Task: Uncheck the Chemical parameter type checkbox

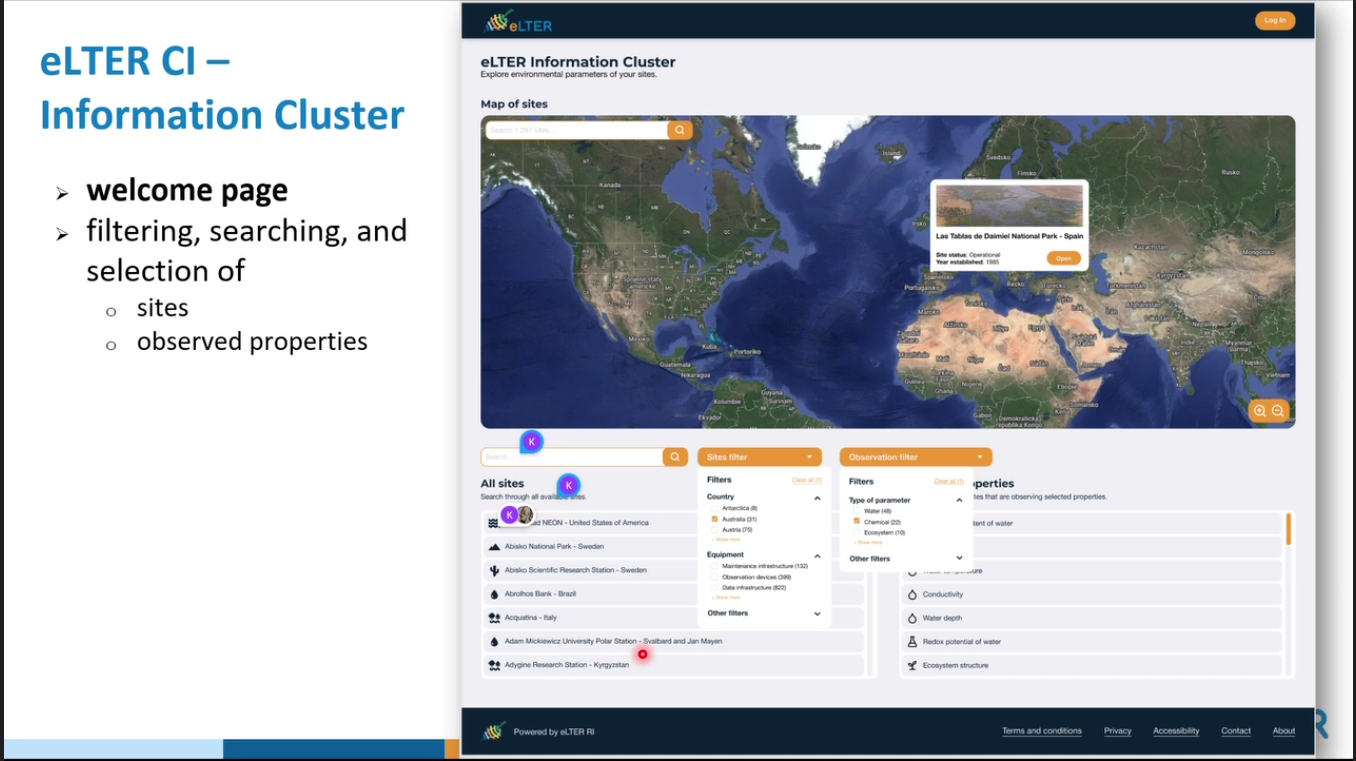Action: point(857,522)
